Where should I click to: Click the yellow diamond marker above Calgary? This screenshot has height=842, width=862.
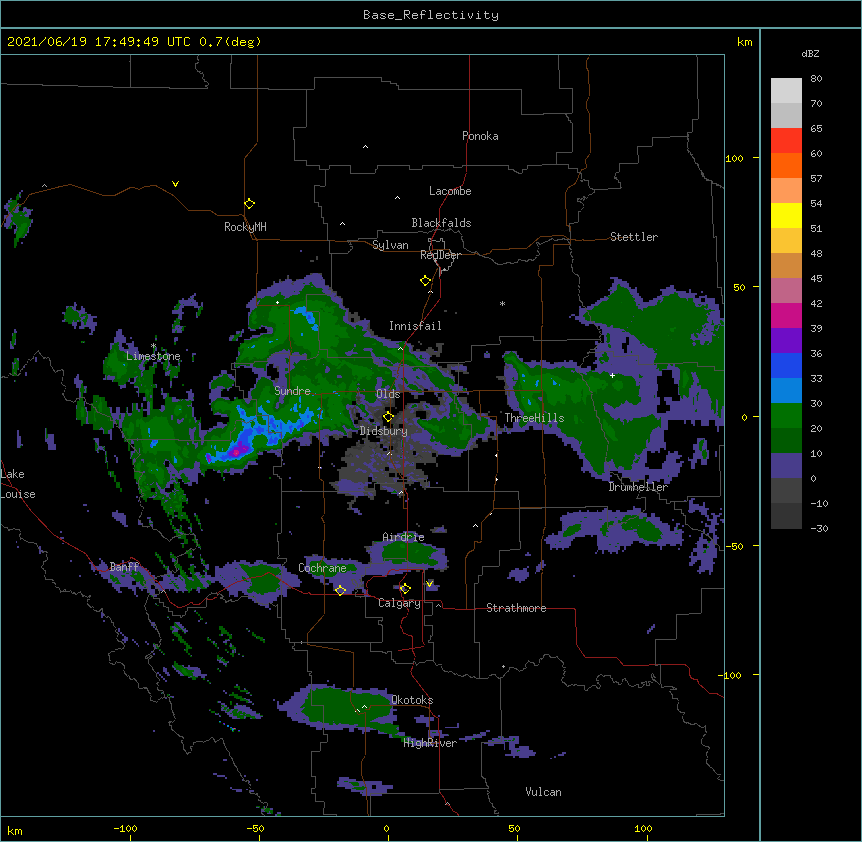click(405, 589)
